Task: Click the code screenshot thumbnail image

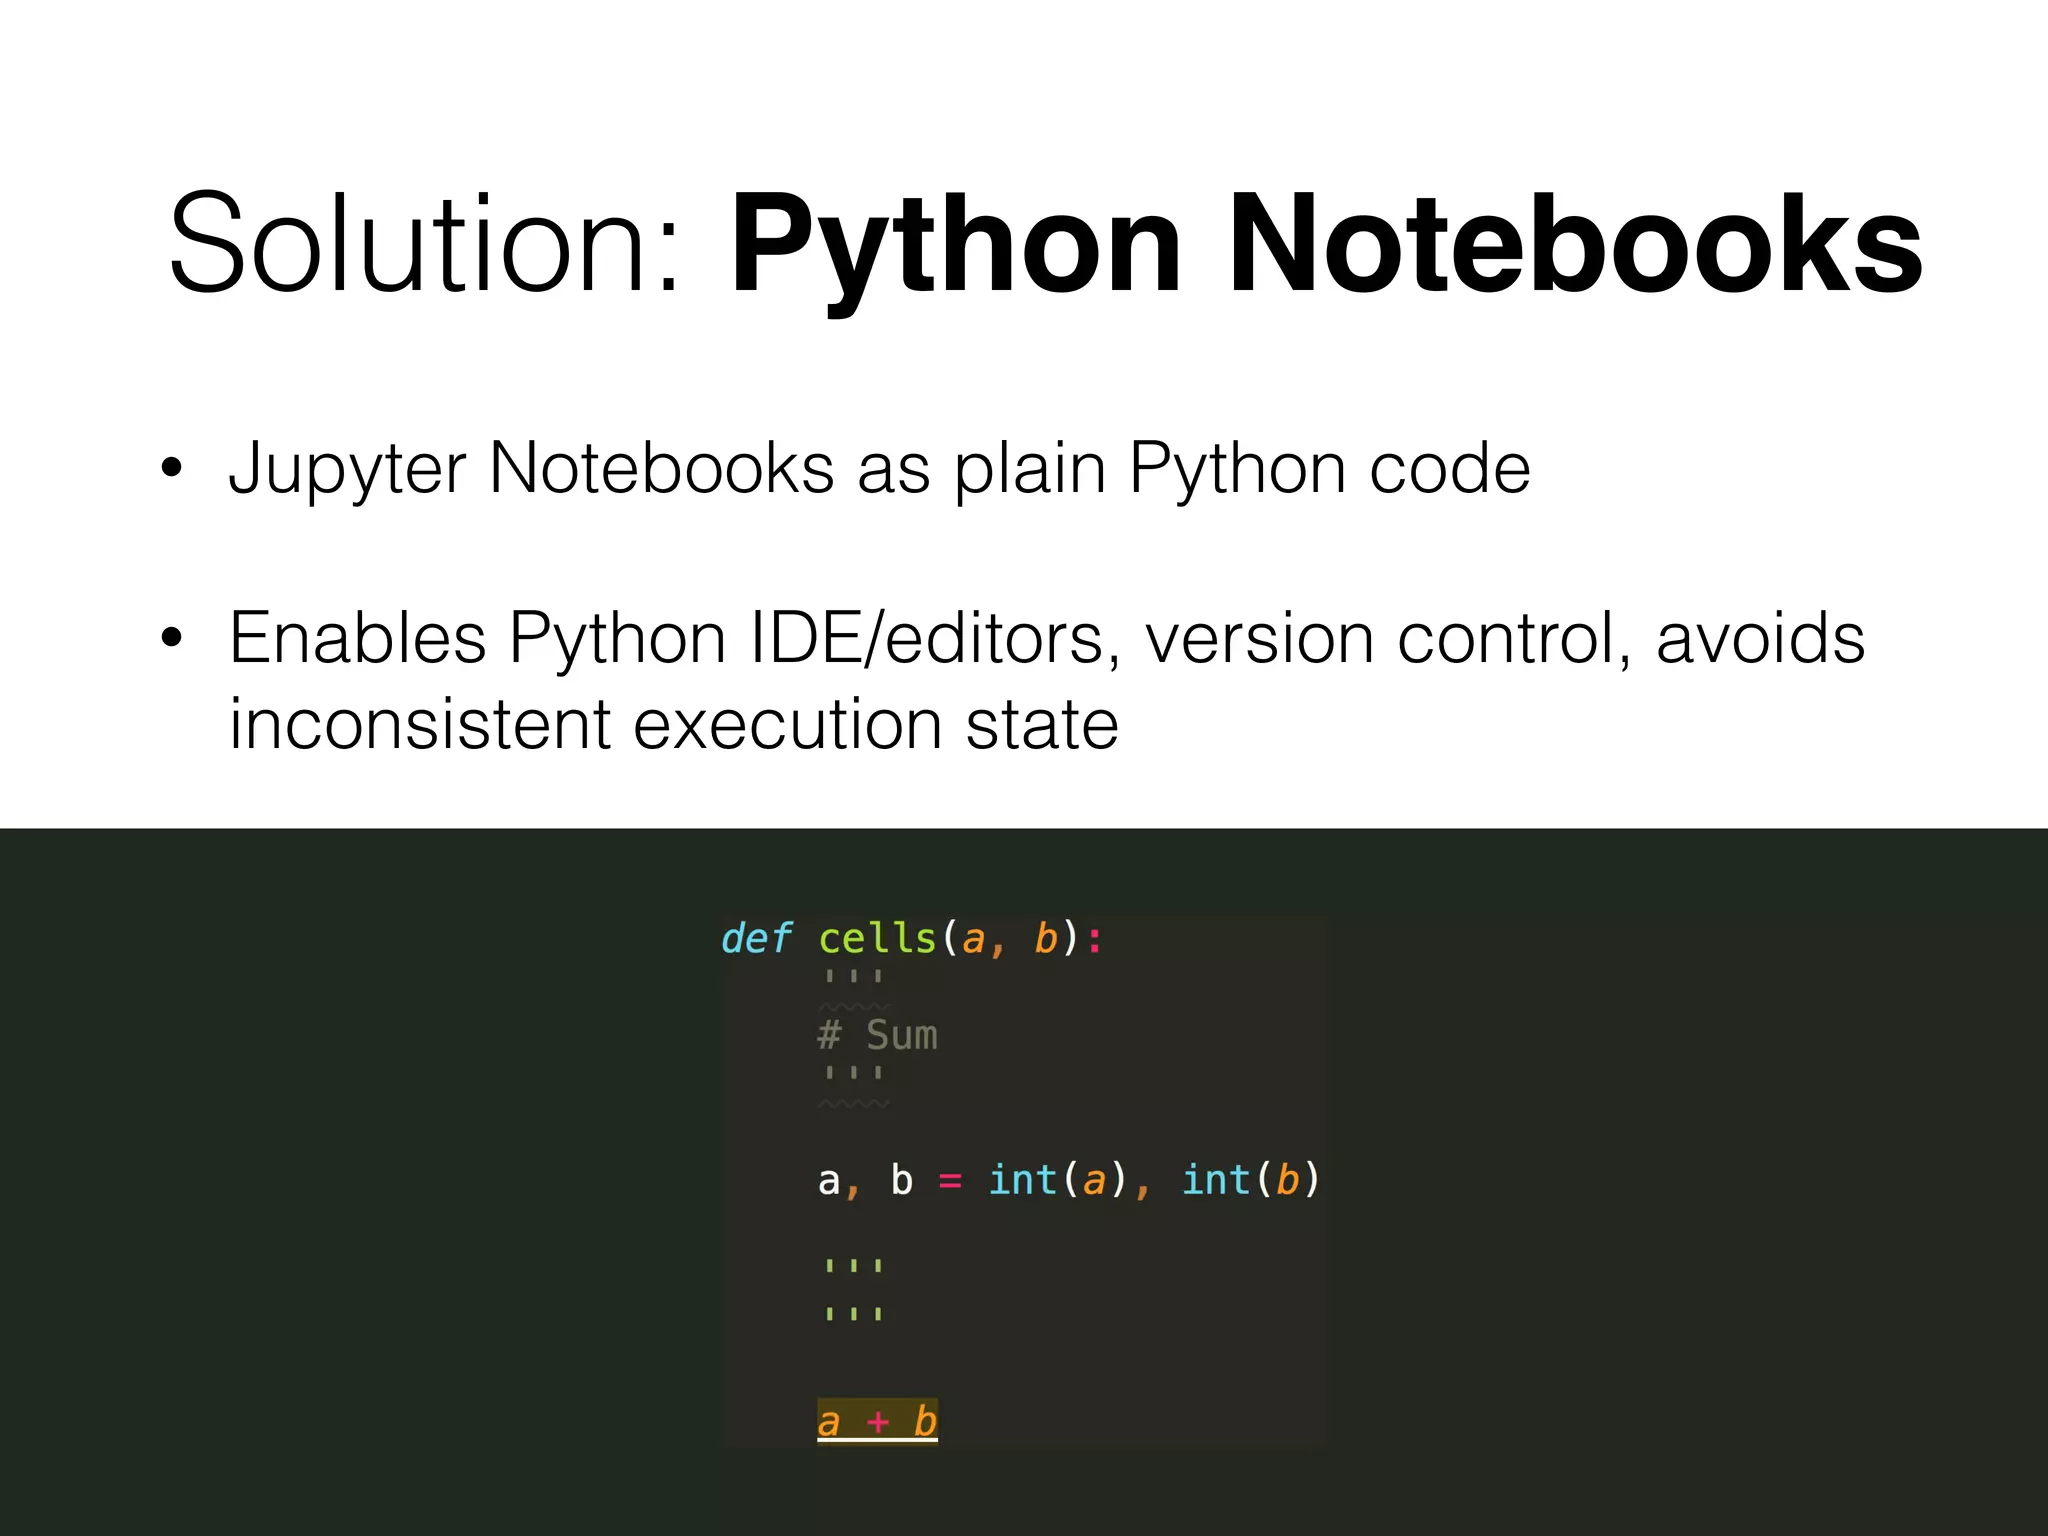Action: (1024, 1180)
